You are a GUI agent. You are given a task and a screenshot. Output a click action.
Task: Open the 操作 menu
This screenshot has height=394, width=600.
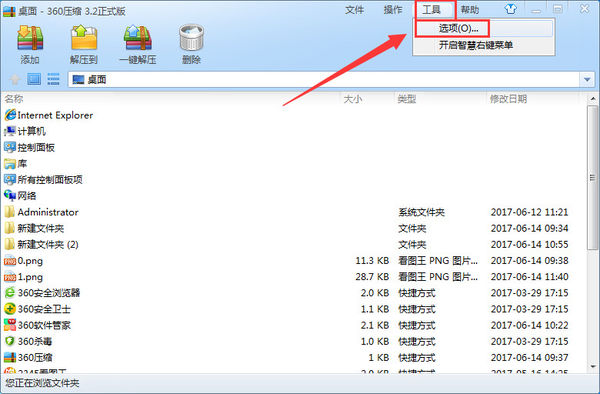393,10
